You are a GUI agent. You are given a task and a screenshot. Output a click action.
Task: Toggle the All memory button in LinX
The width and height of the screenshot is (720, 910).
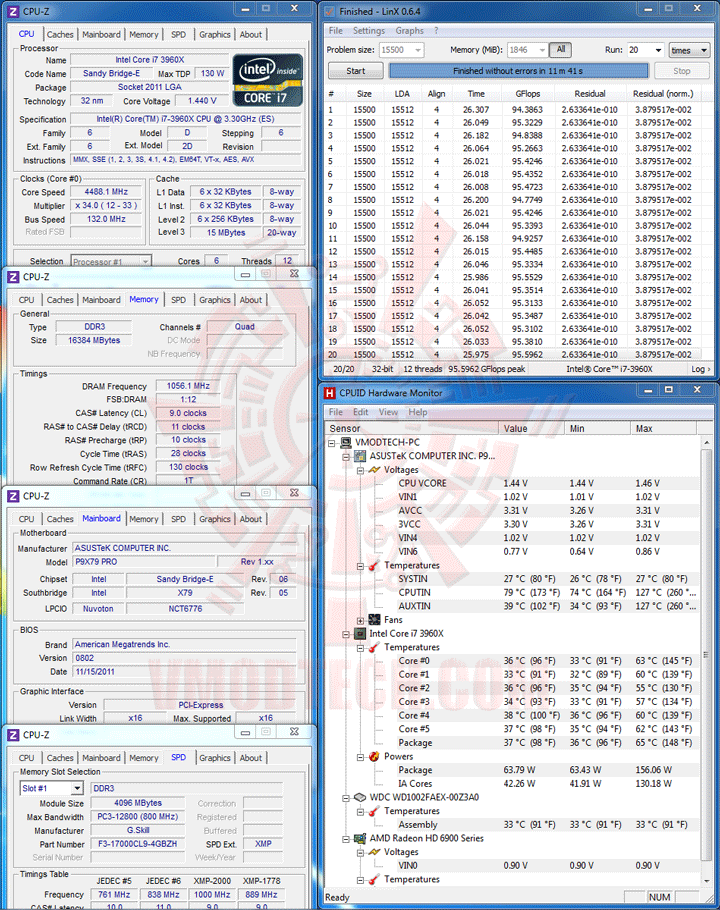[x=560, y=50]
